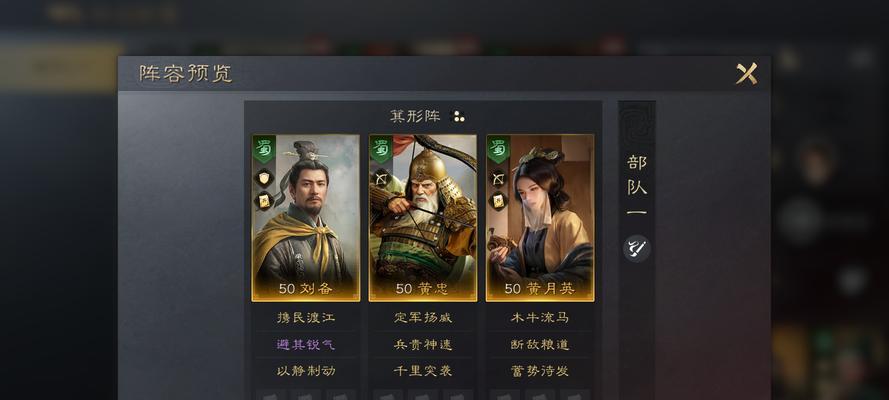Click the shield troop icon on 刘备 card
This screenshot has height=400, width=889.
tap(264, 178)
